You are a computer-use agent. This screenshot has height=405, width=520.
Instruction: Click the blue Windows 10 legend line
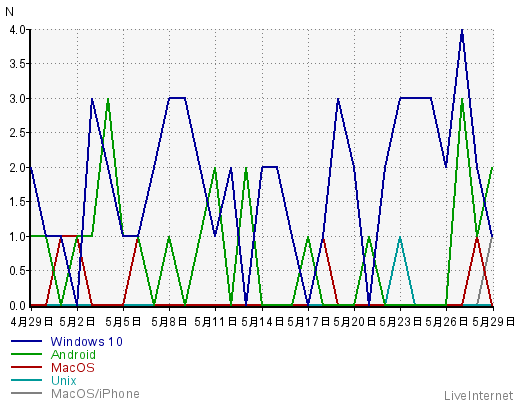pos(26,341)
